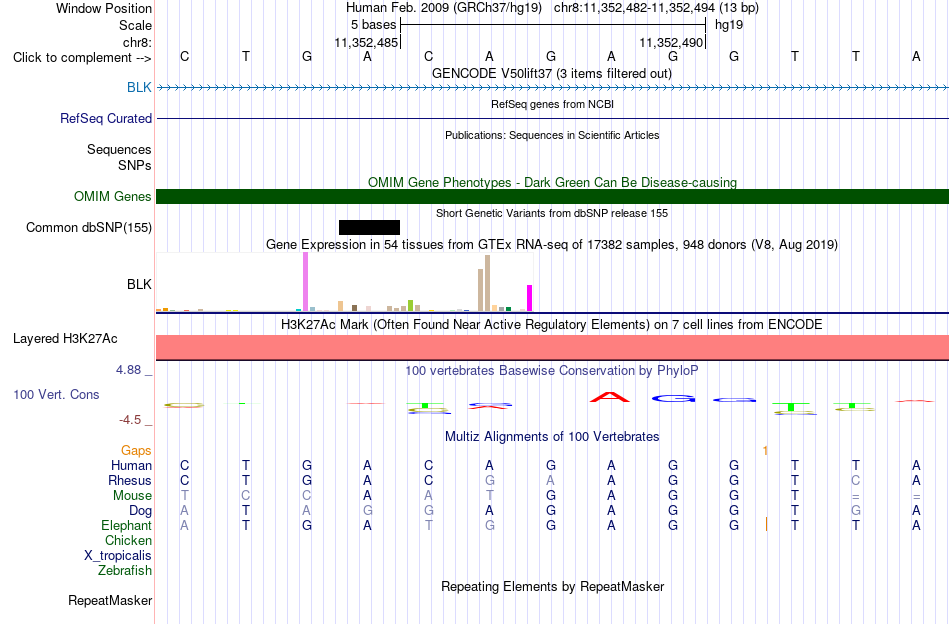
Task: Click the tallest tan bar in GTEx chart
Action: coord(487,284)
